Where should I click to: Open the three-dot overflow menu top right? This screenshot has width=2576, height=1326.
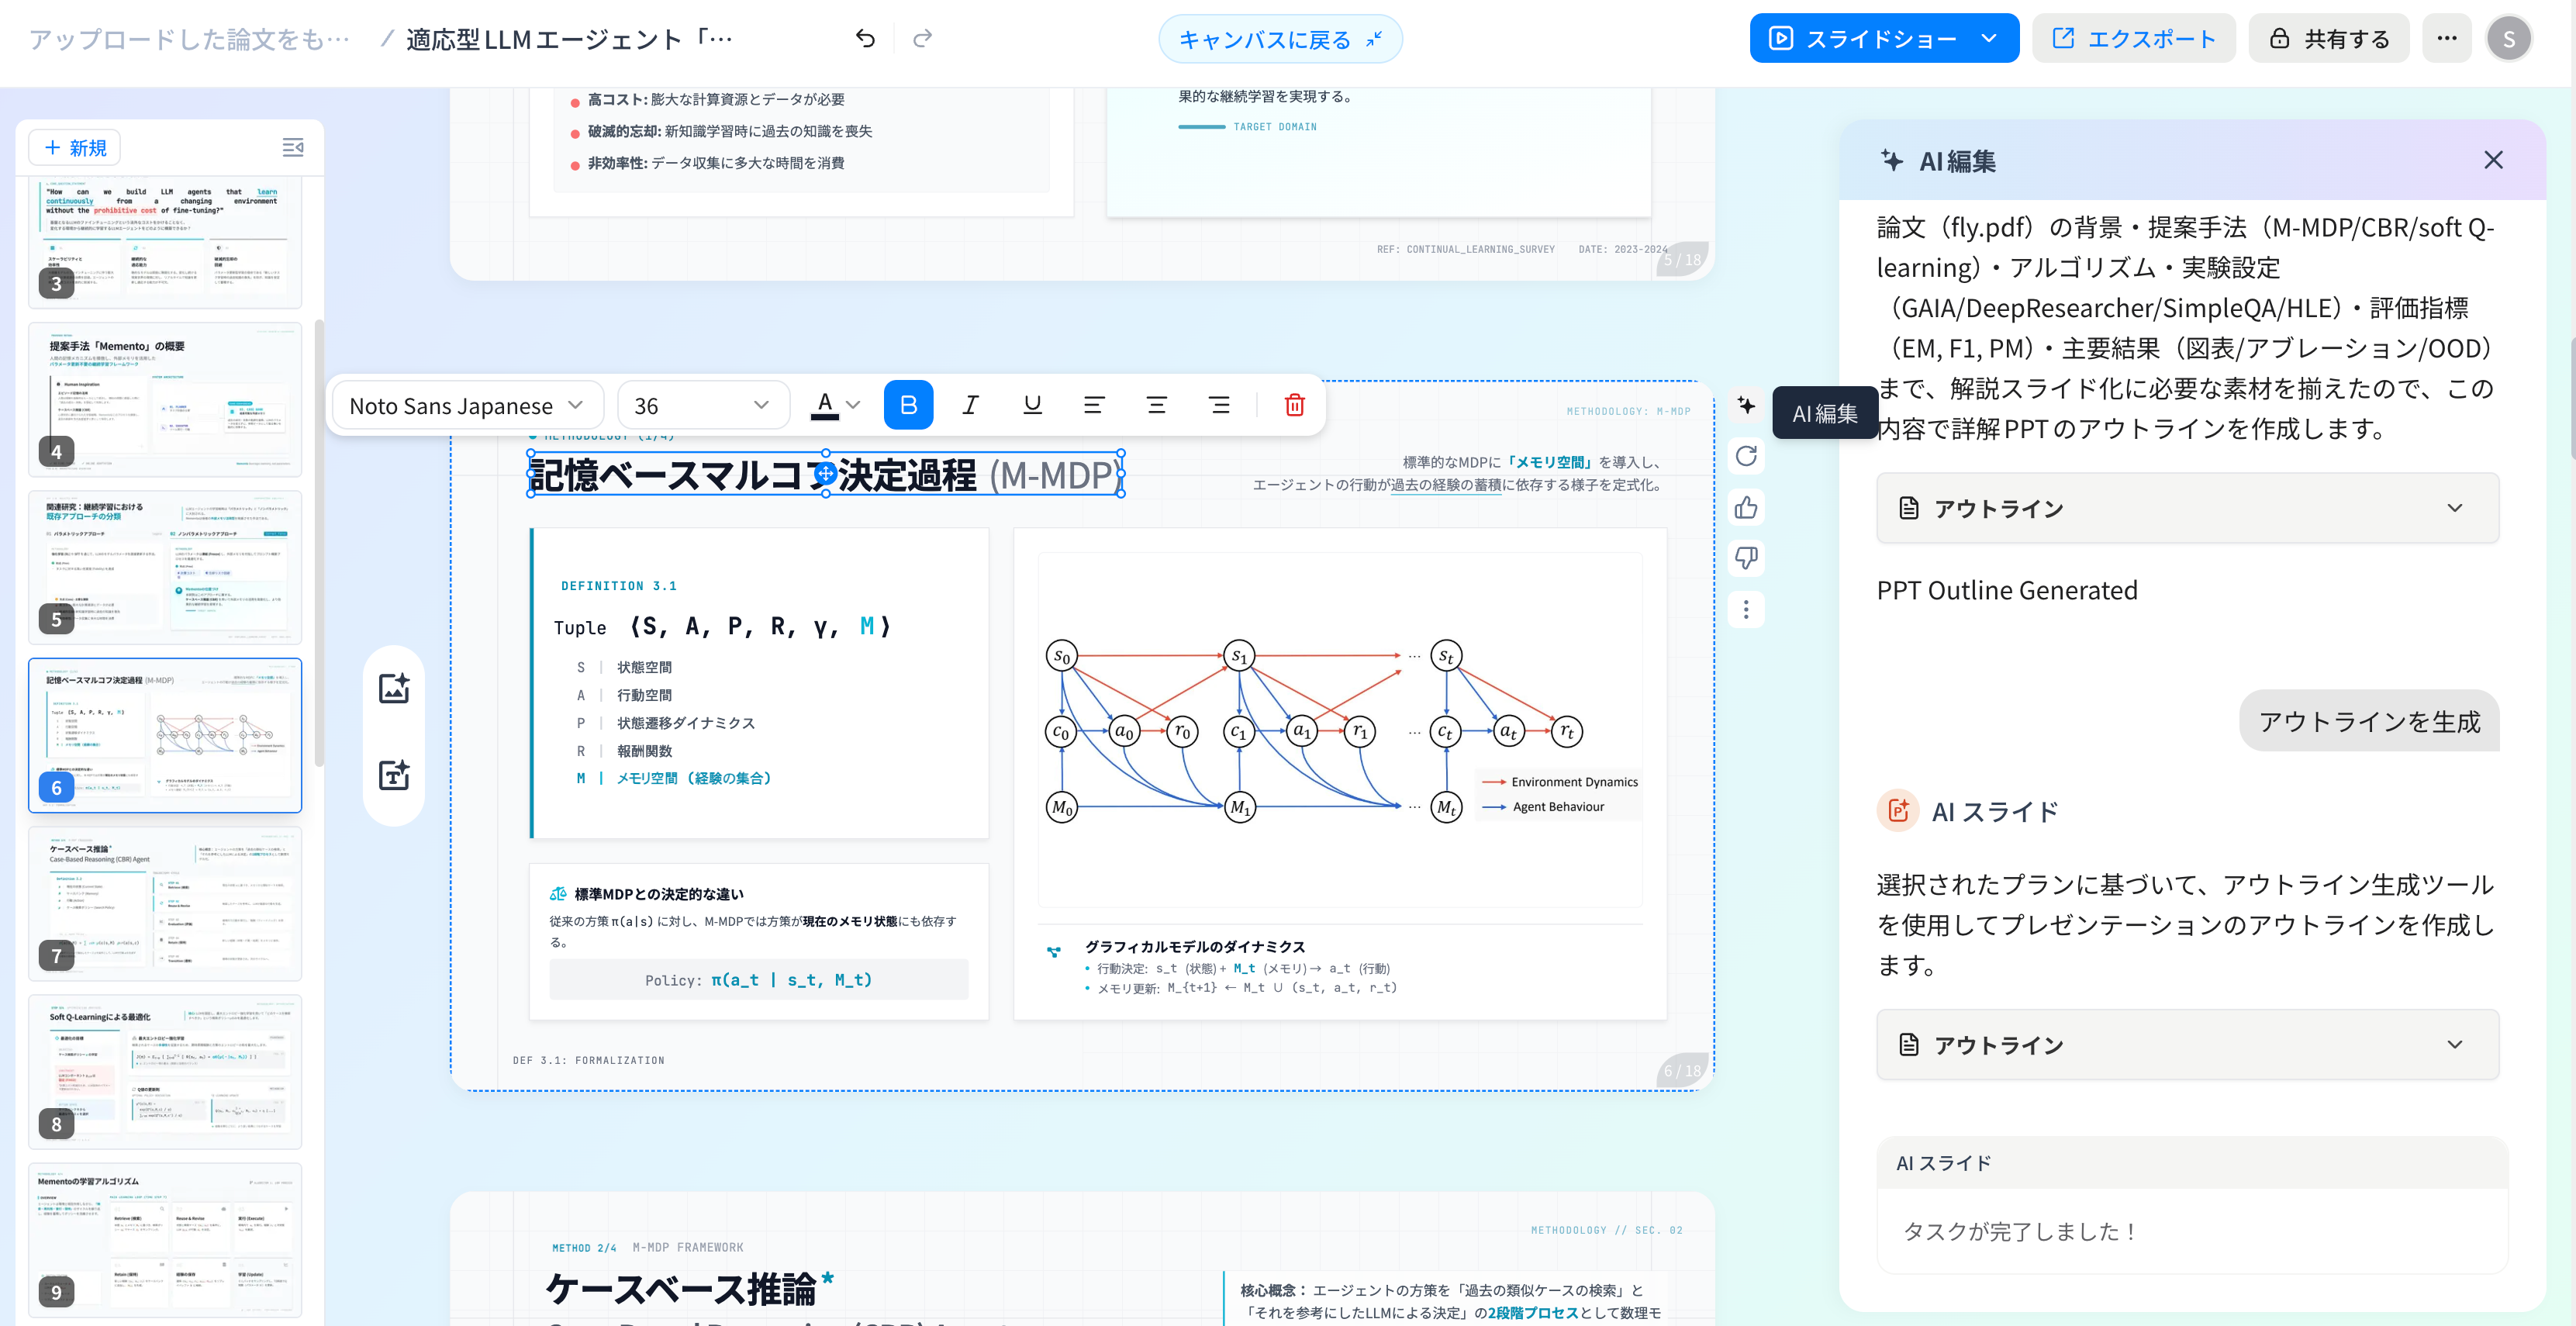pyautogui.click(x=2447, y=38)
